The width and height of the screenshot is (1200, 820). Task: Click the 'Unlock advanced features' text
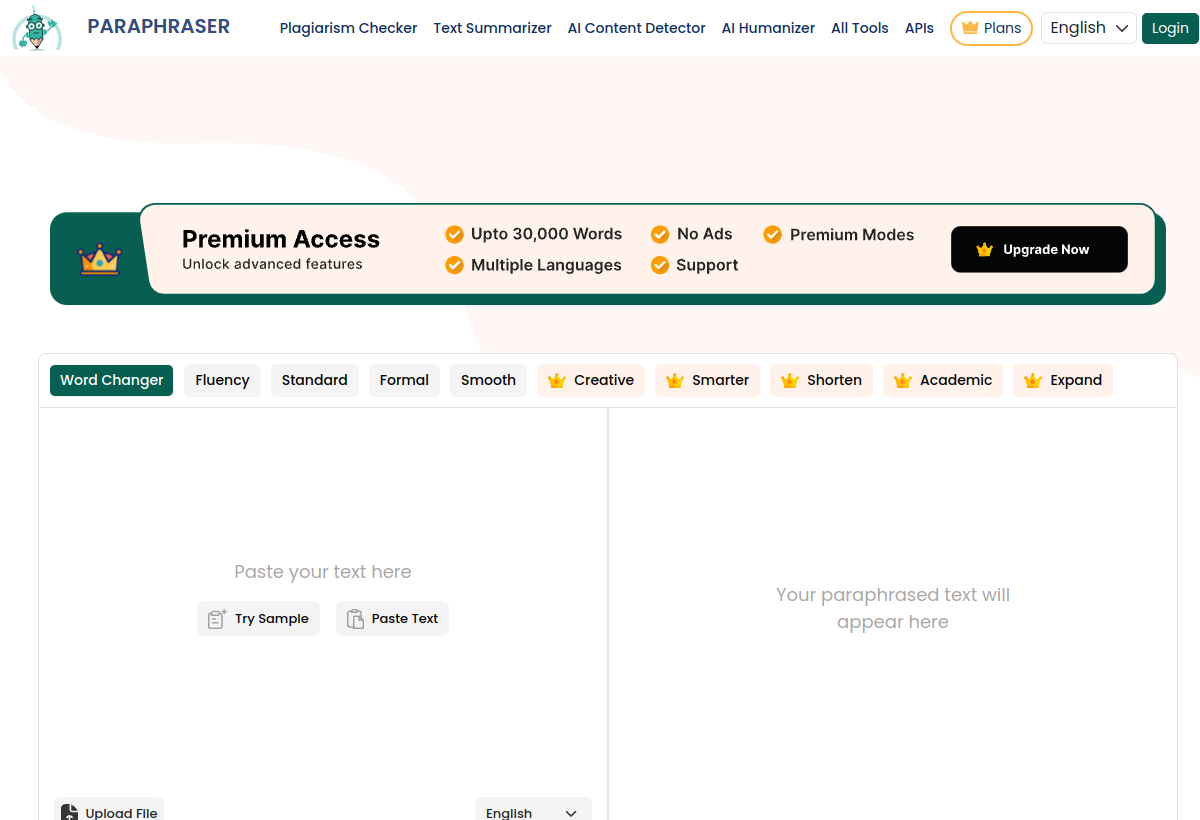click(272, 264)
